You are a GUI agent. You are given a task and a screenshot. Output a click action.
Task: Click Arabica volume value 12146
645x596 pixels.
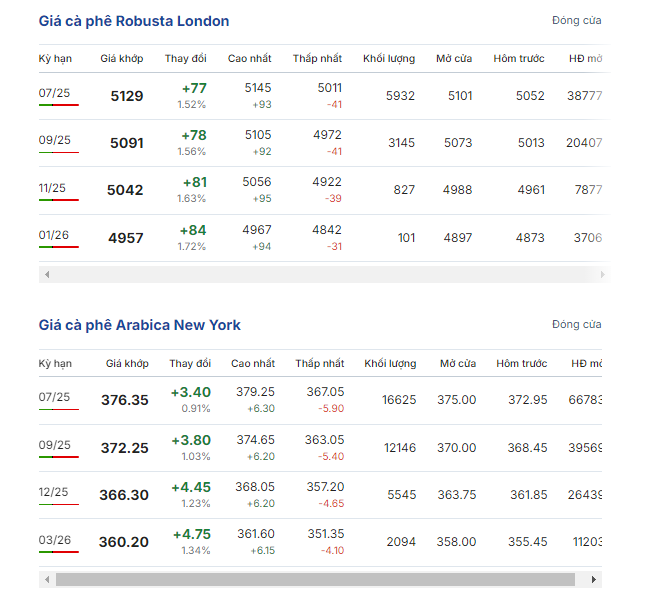pos(400,448)
